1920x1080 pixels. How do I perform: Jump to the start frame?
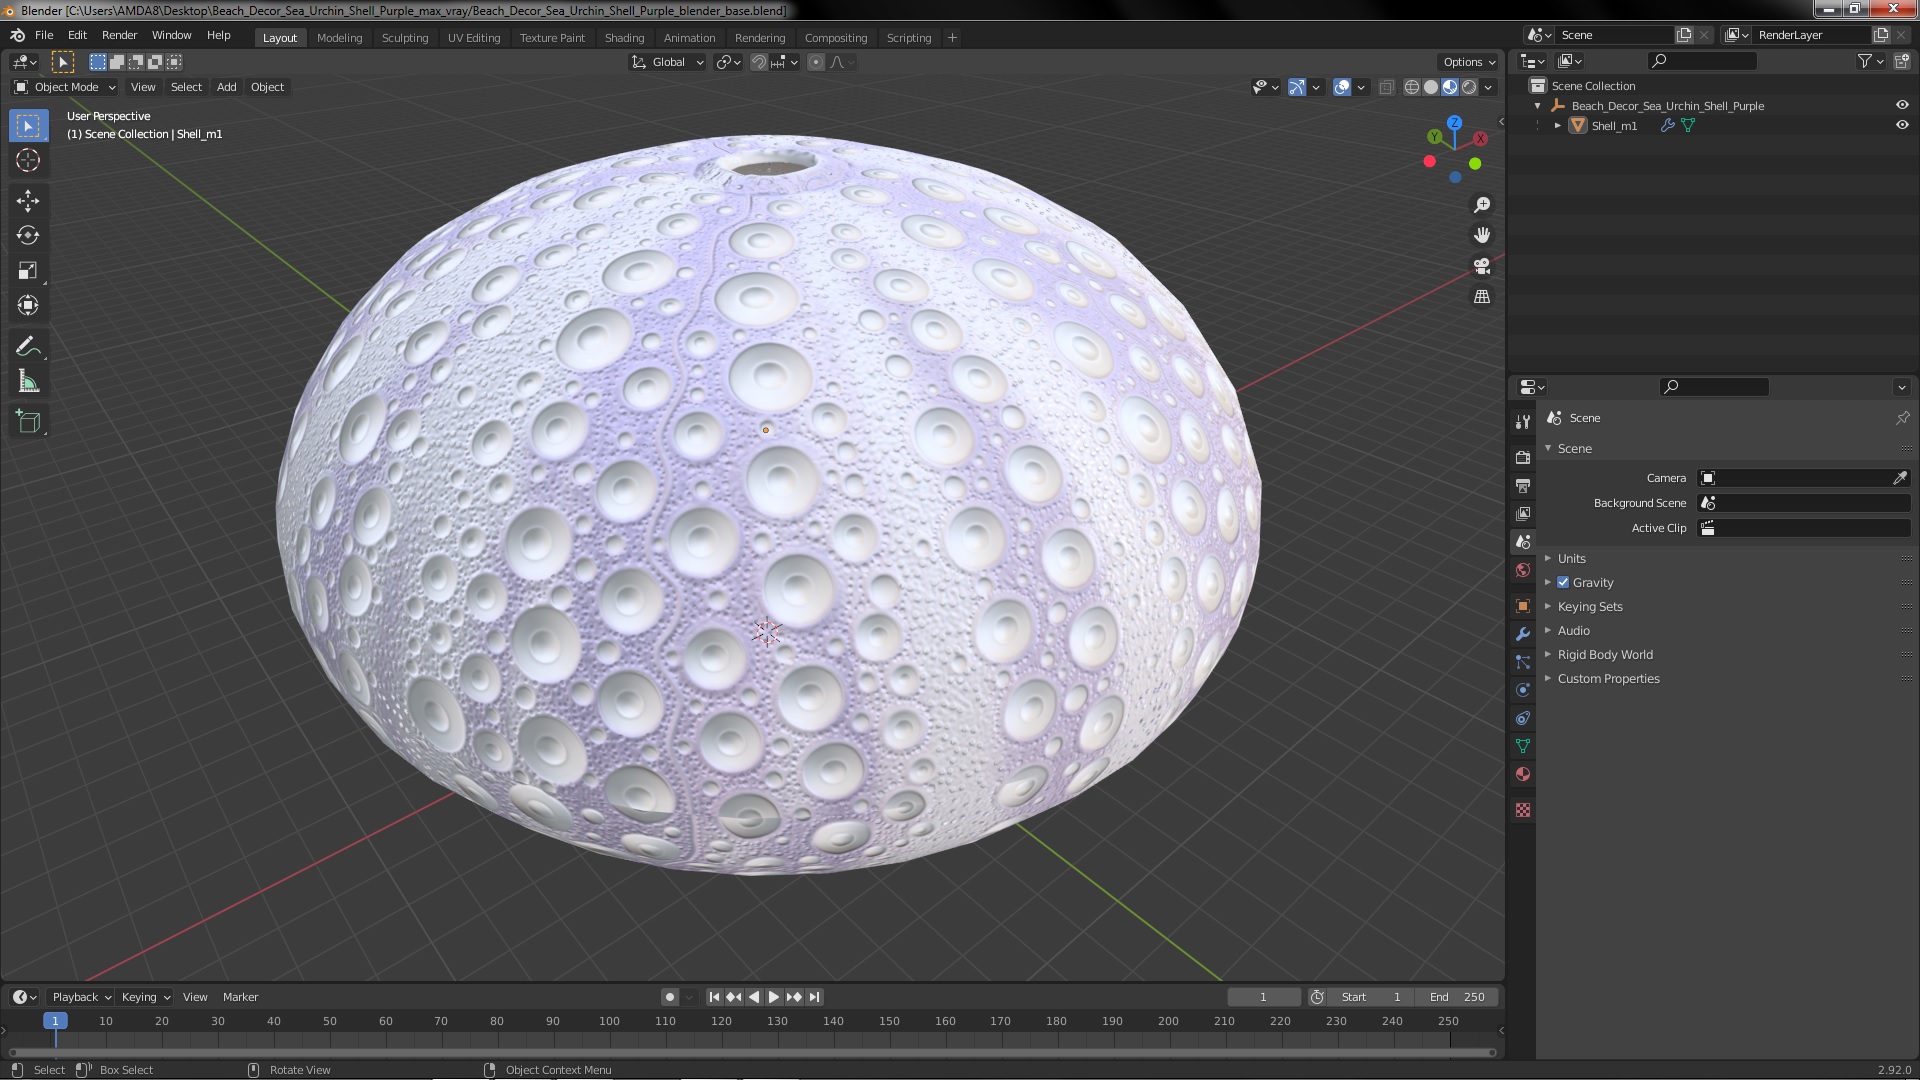[714, 997]
